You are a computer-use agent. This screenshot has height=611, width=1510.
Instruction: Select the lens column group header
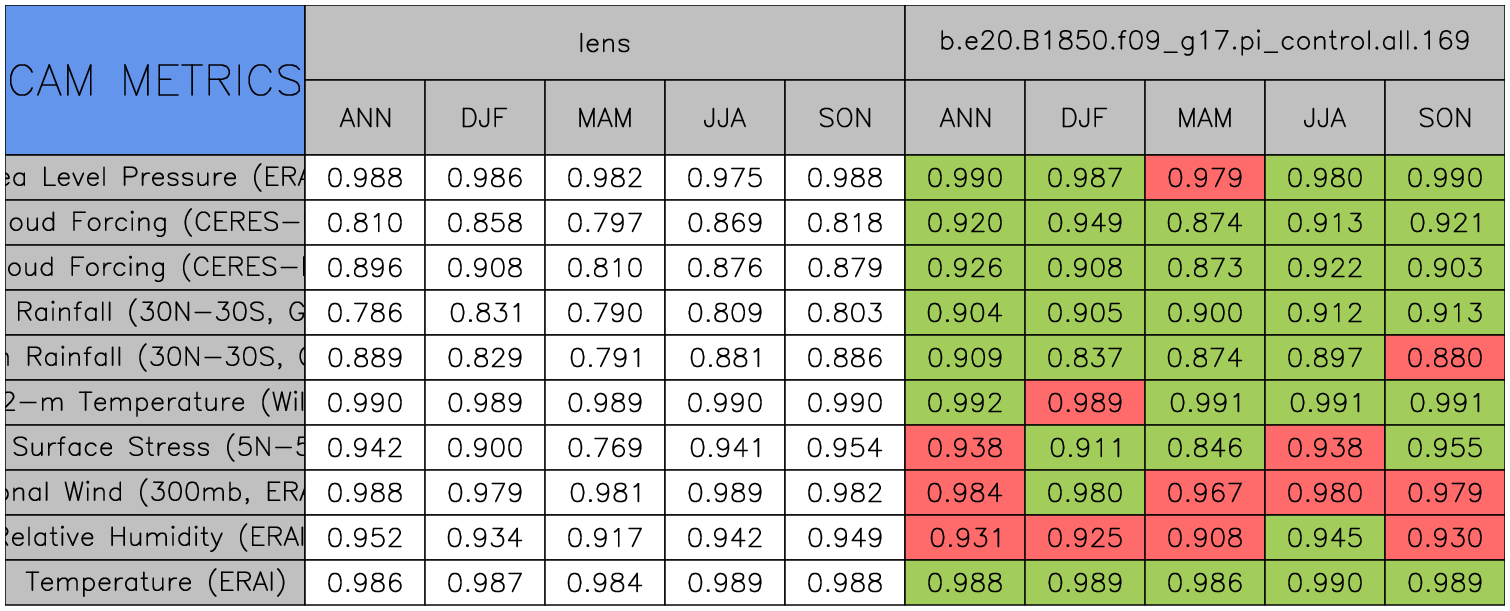click(x=604, y=42)
